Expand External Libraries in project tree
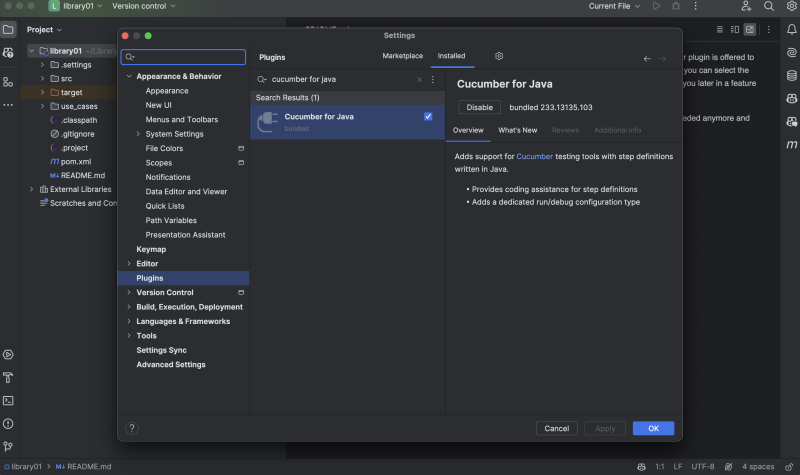800x475 pixels. 32,189
